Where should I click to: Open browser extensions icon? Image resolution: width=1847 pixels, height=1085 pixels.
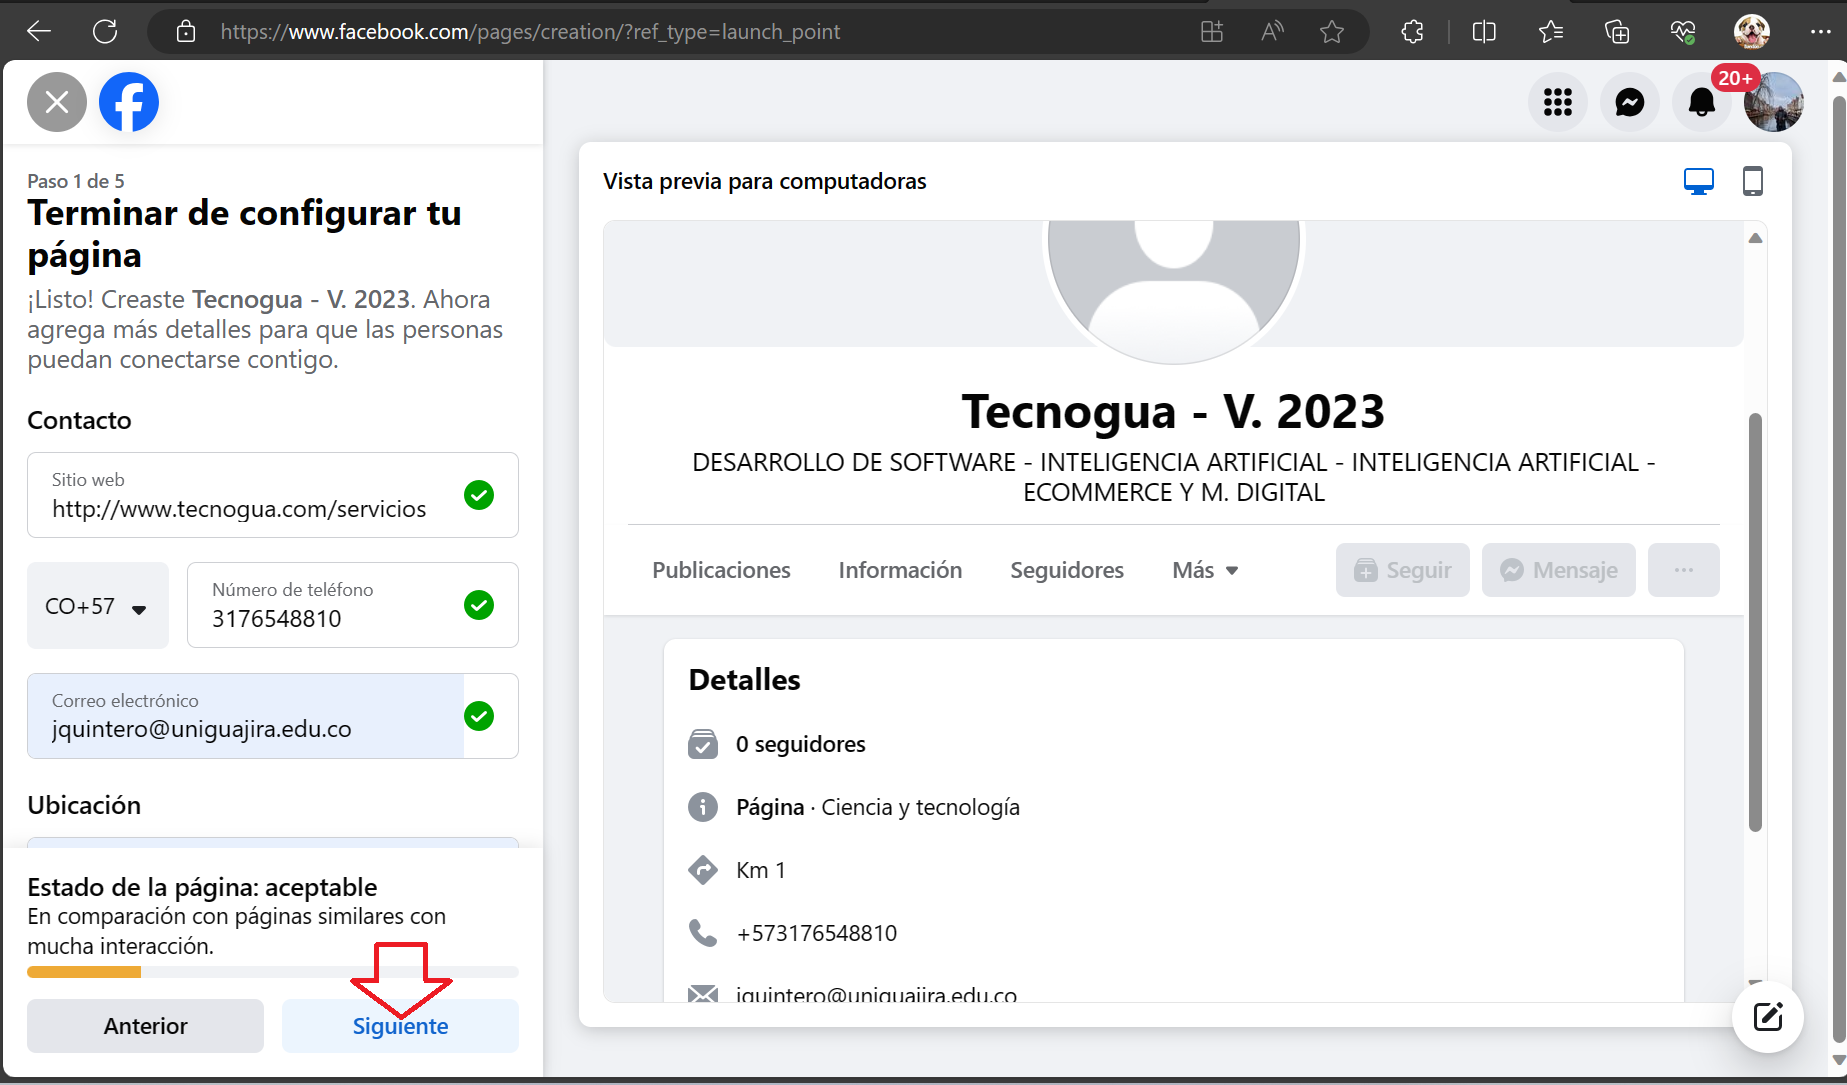pyautogui.click(x=1412, y=32)
